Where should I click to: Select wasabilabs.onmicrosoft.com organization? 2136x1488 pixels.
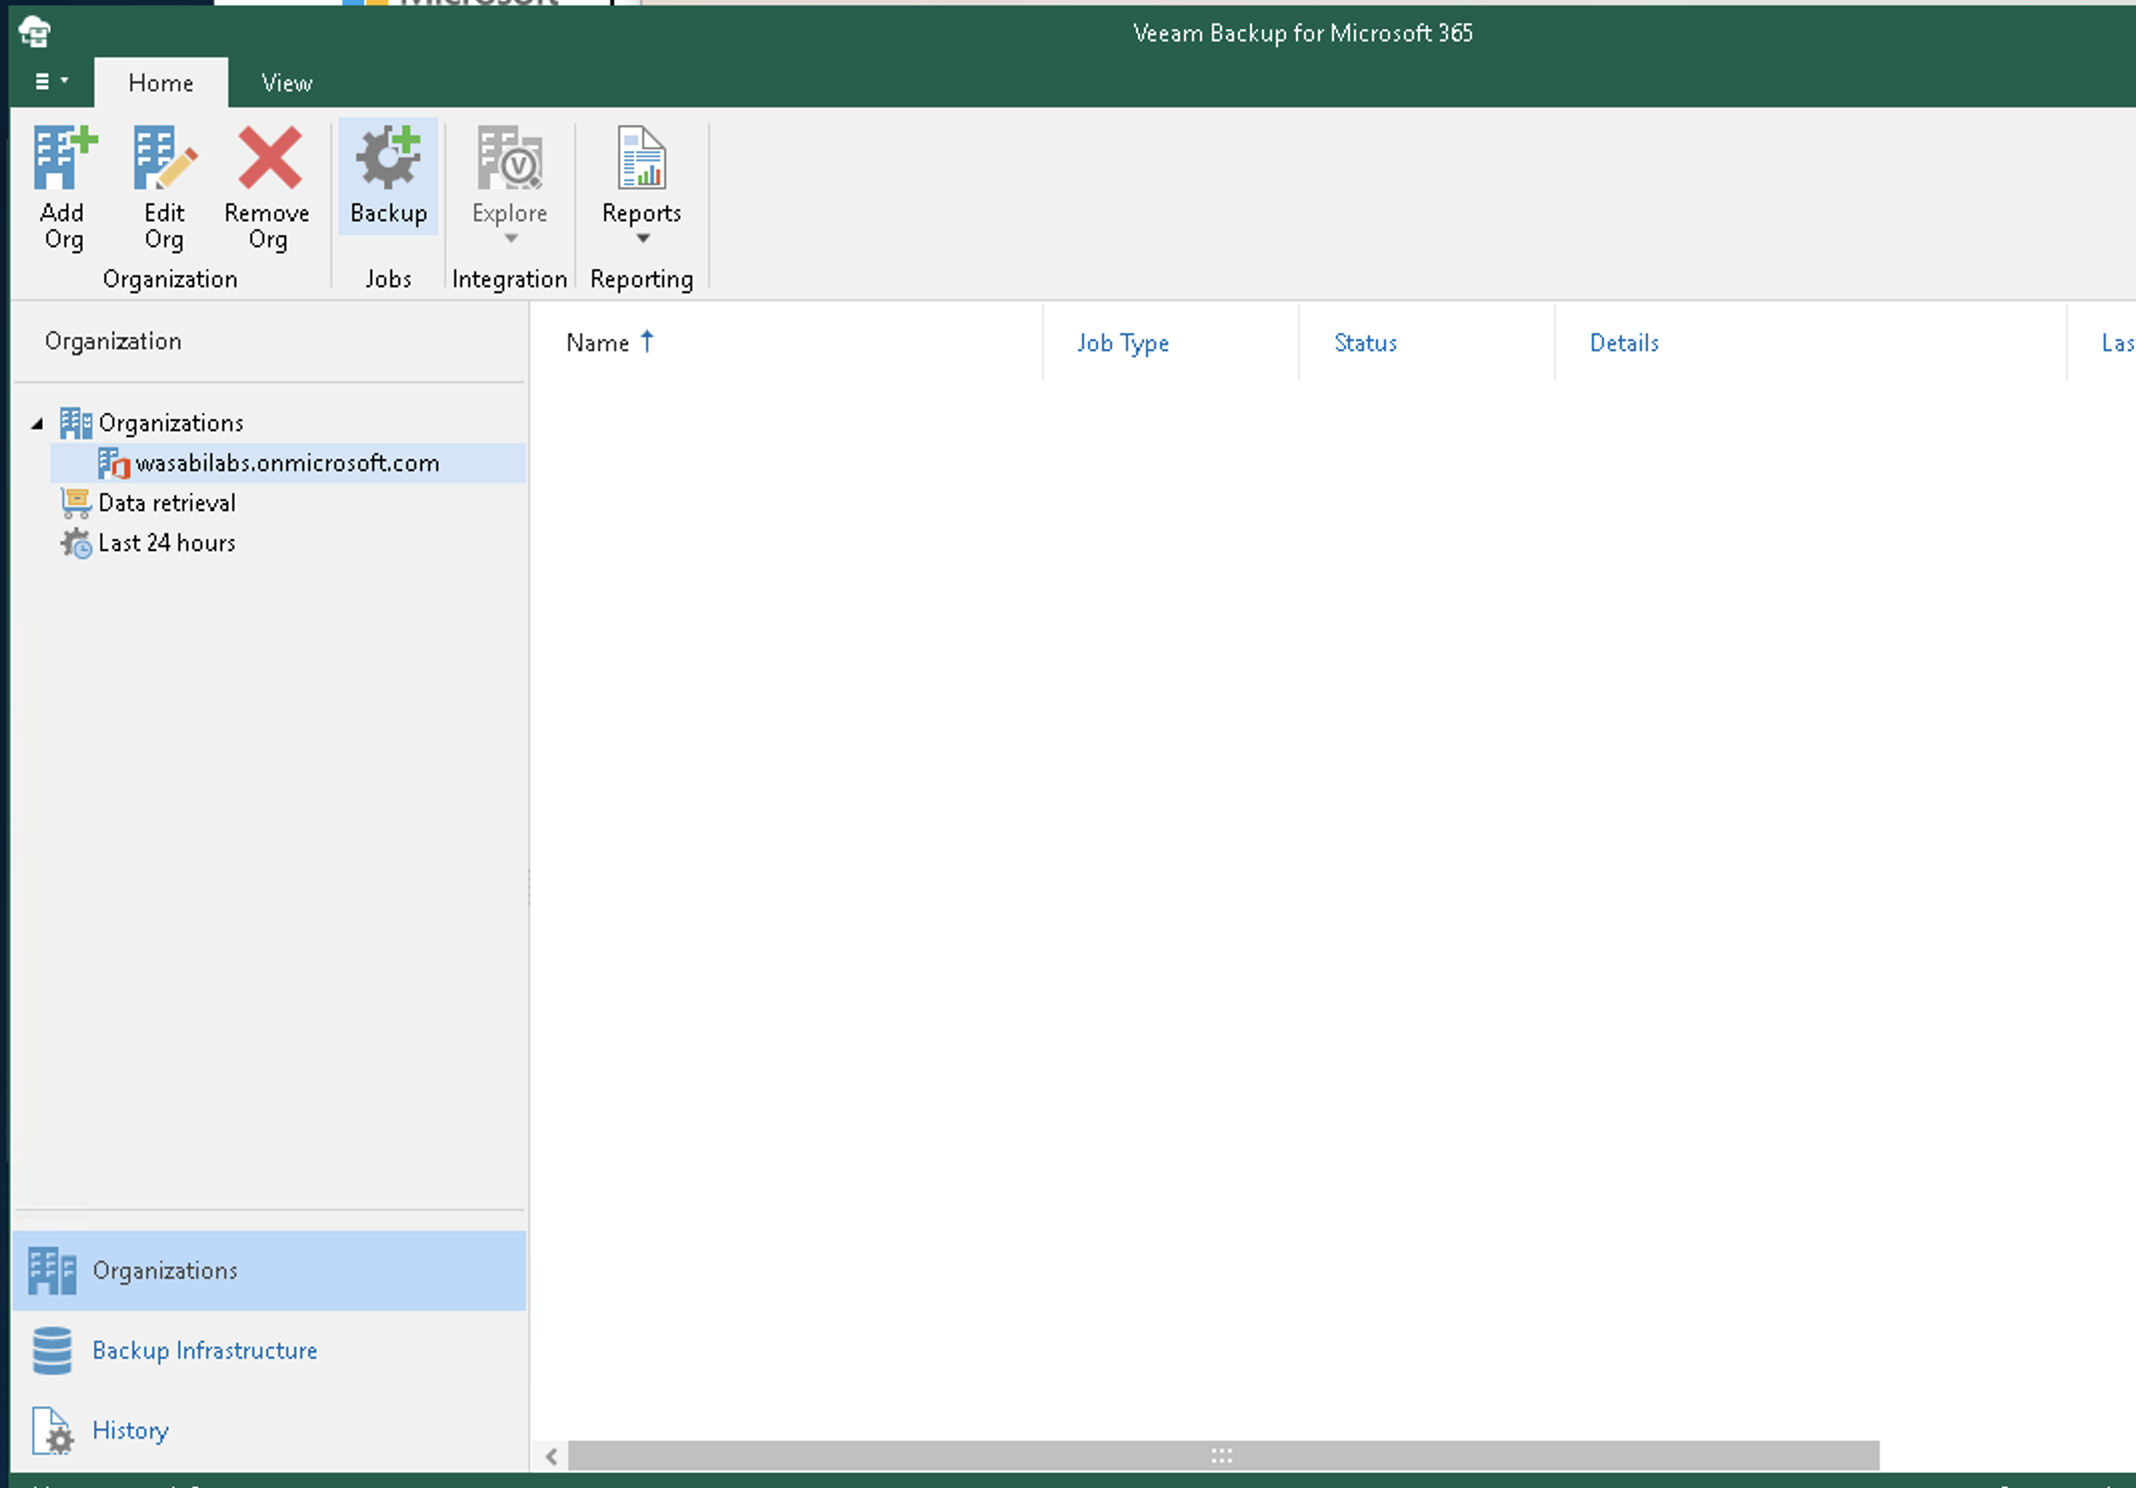[x=288, y=463]
